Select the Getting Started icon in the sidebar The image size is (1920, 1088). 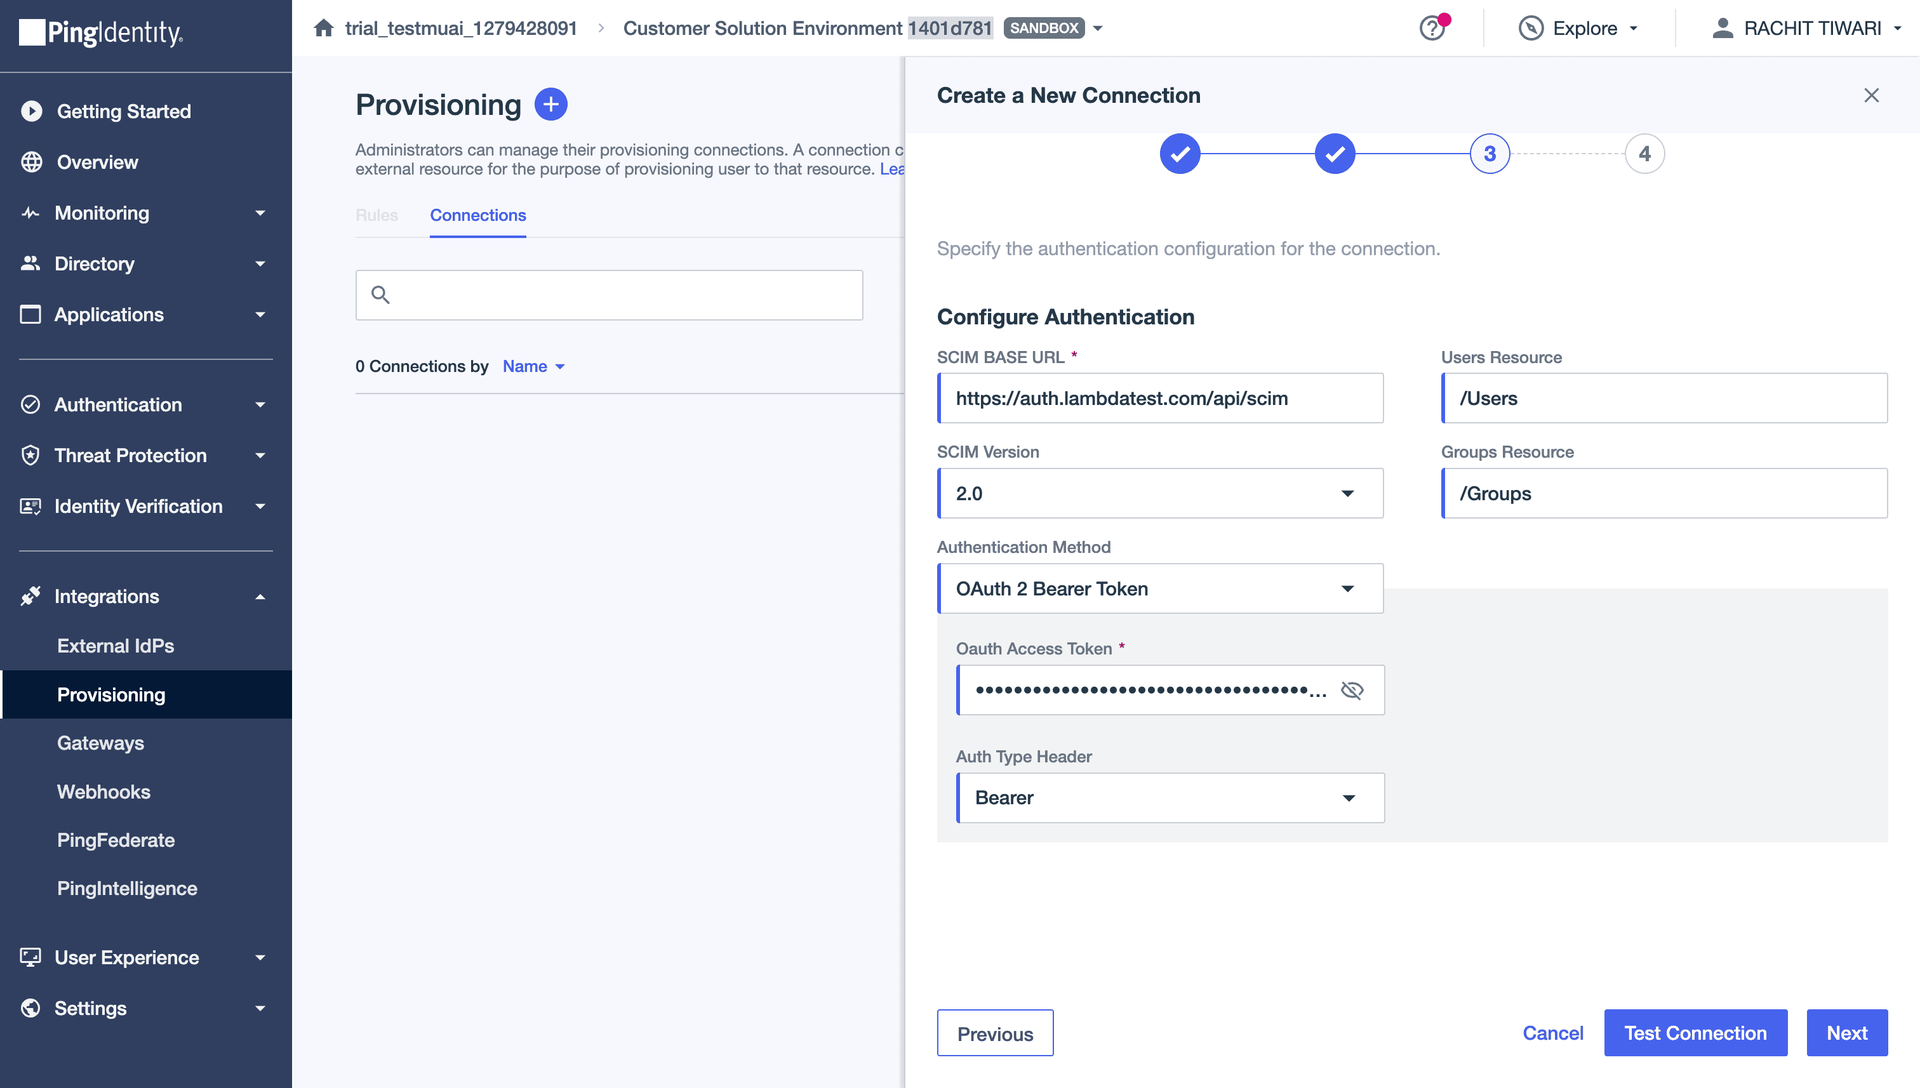(30, 111)
